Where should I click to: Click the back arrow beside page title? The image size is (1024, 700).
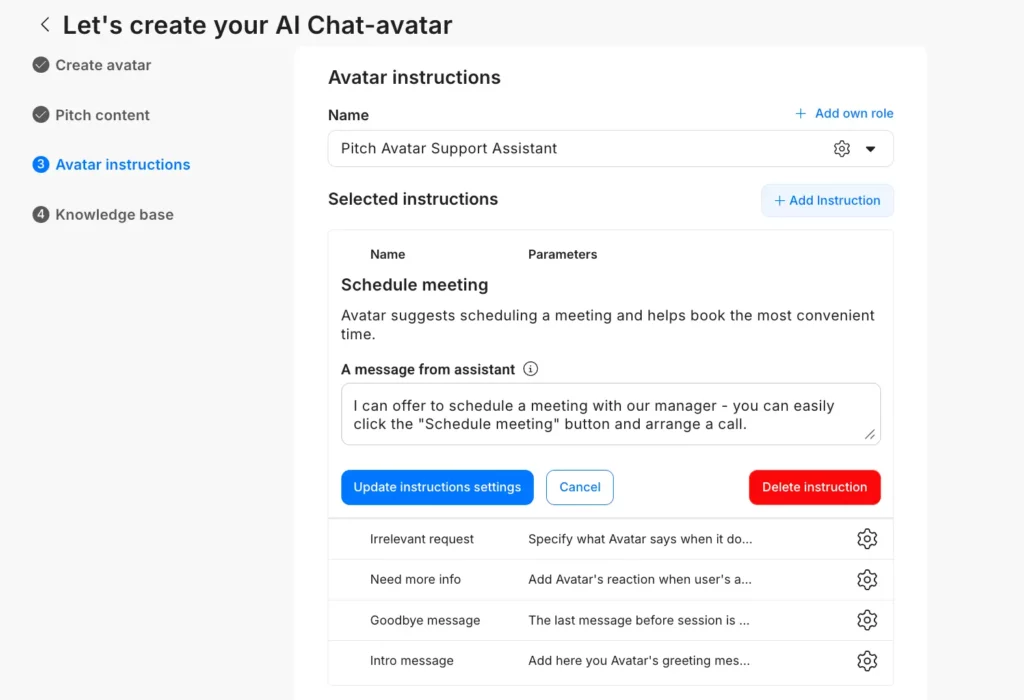[x=44, y=25]
